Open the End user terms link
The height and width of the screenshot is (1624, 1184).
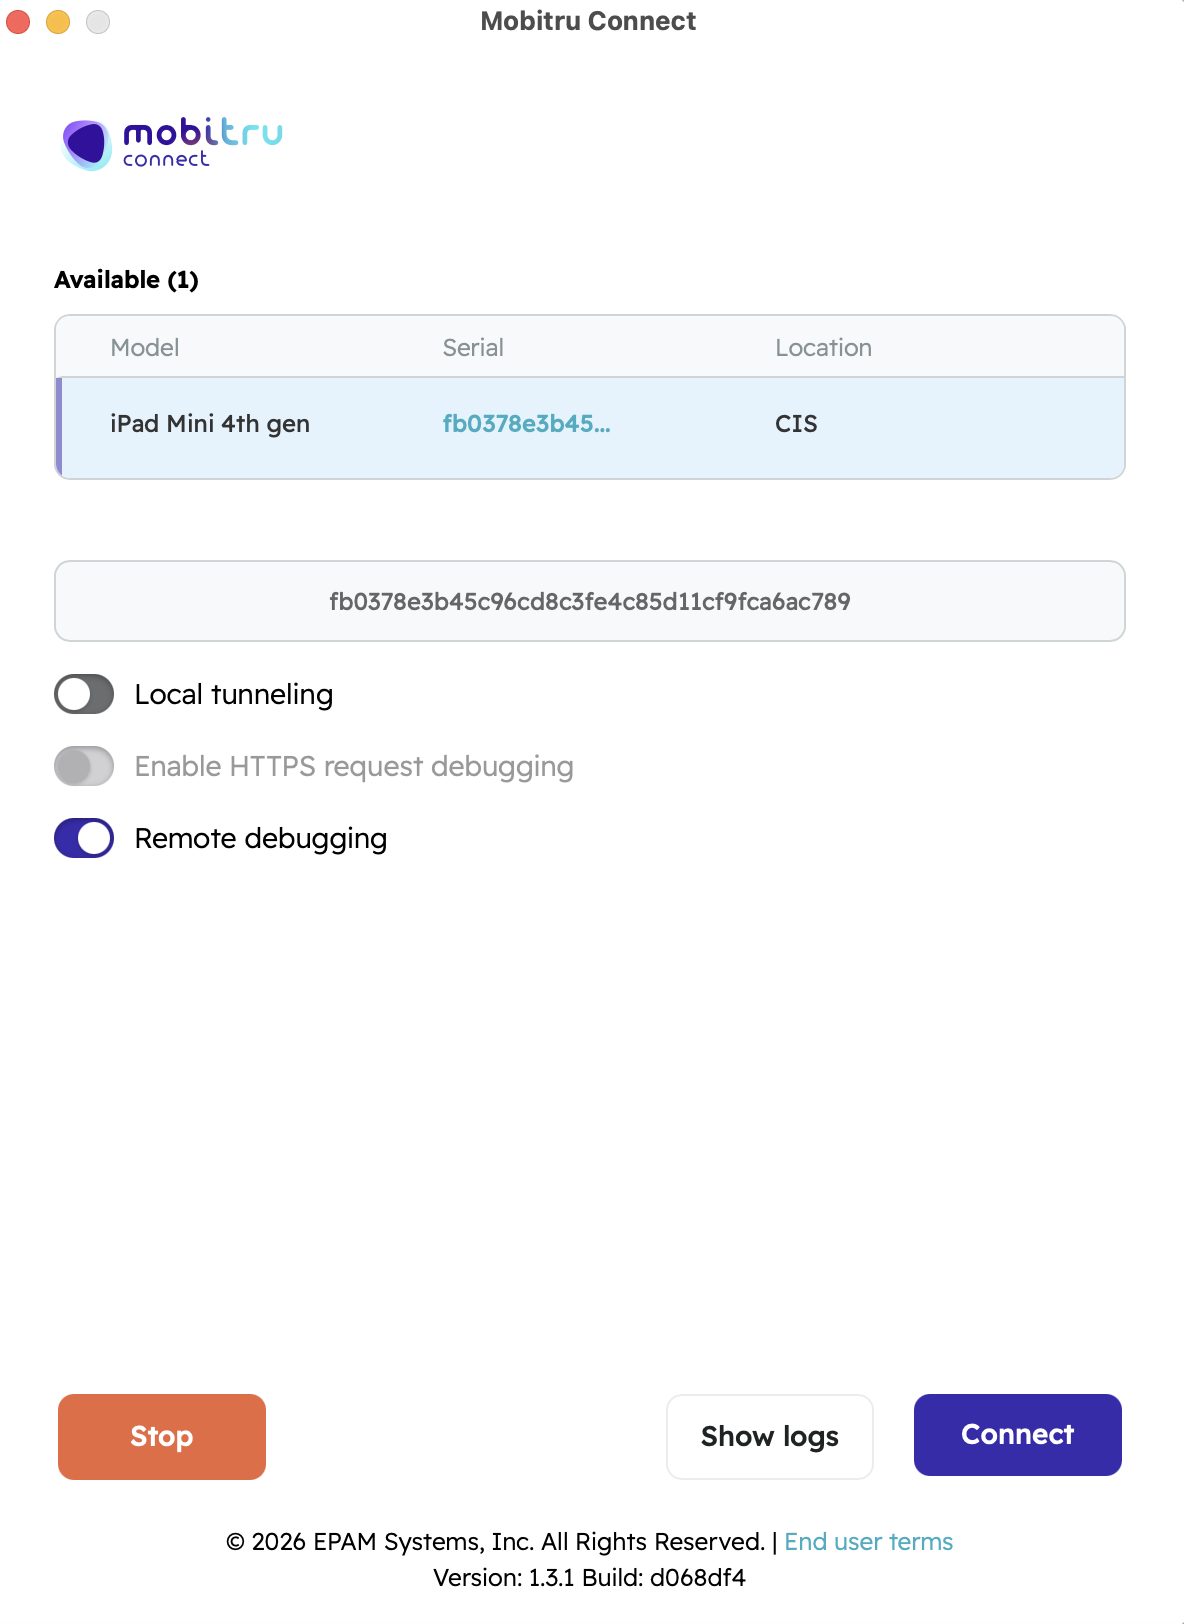point(868,1541)
